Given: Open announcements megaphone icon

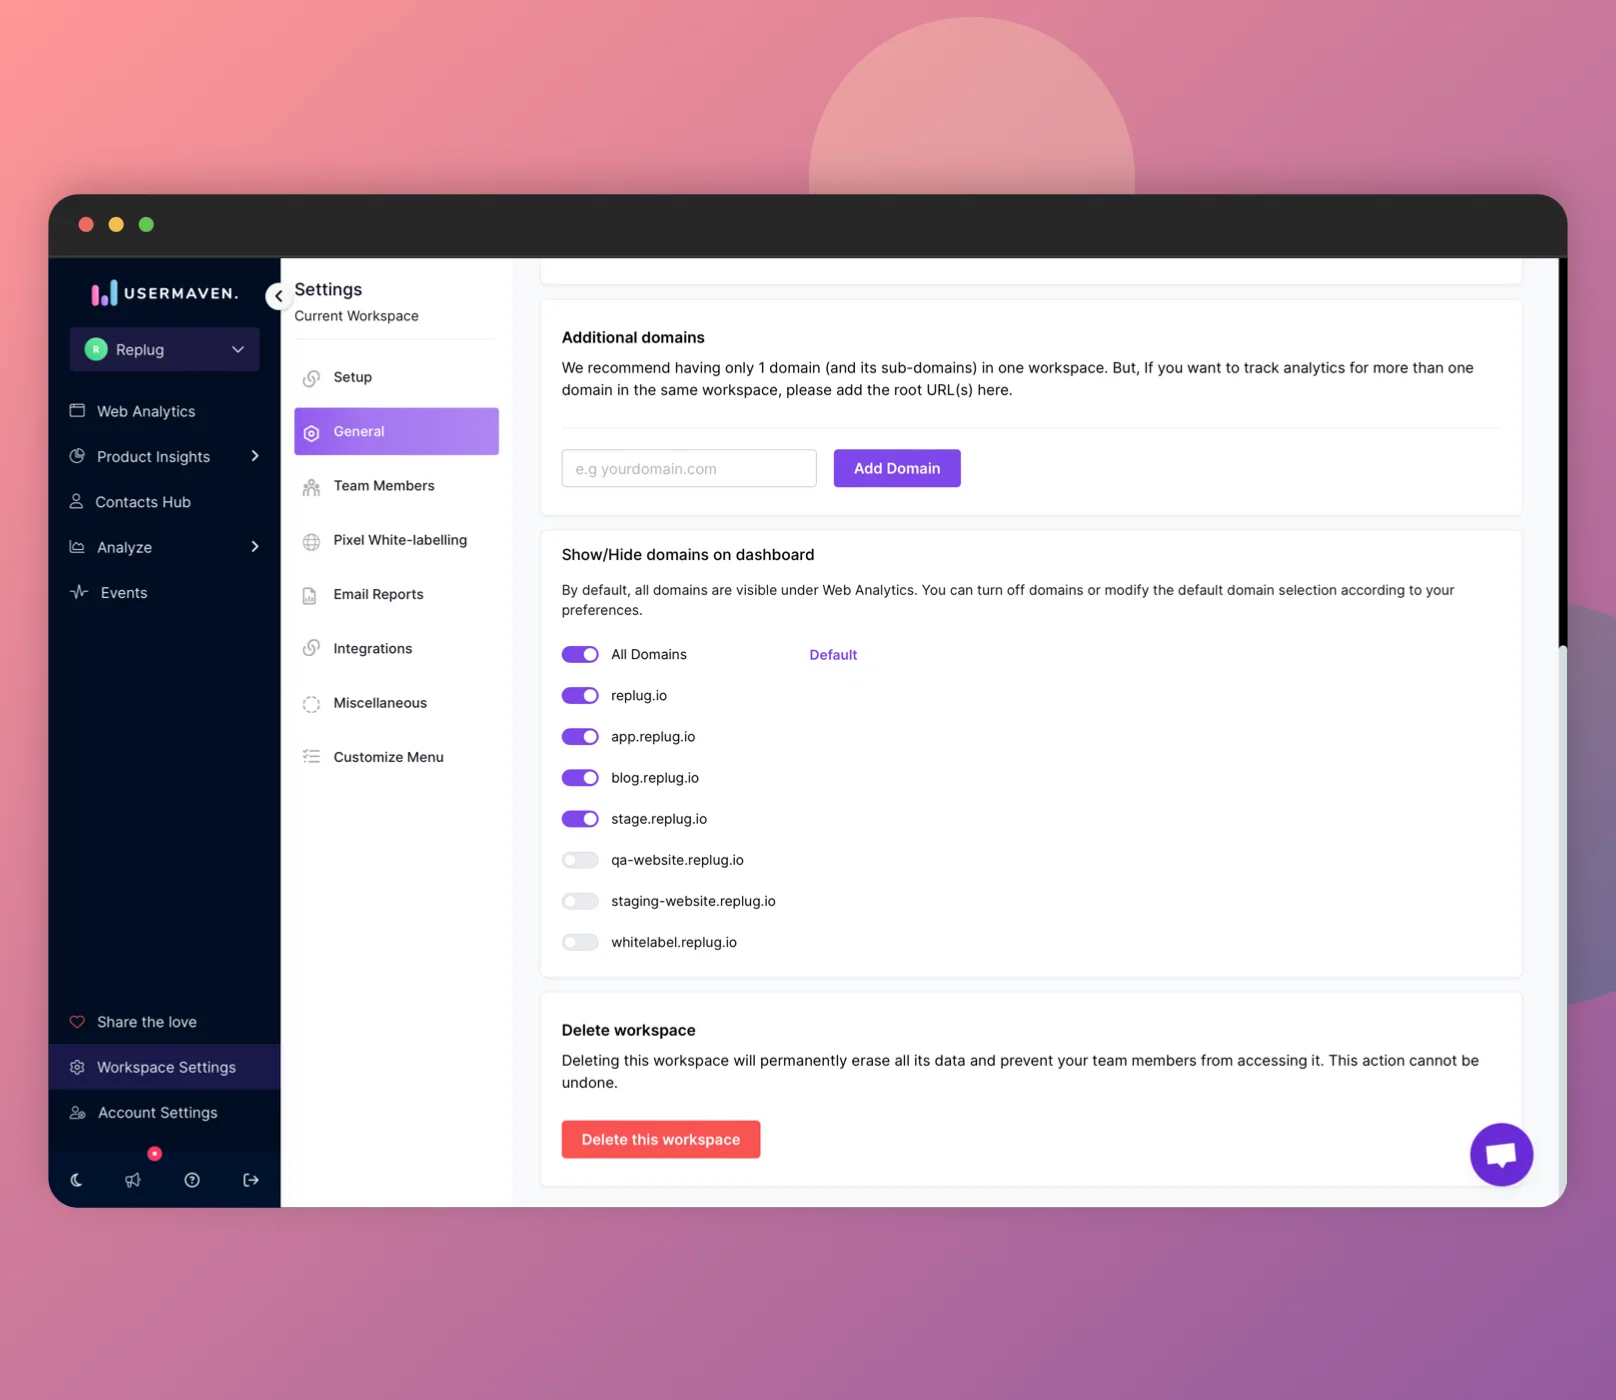Looking at the screenshot, I should [133, 1180].
